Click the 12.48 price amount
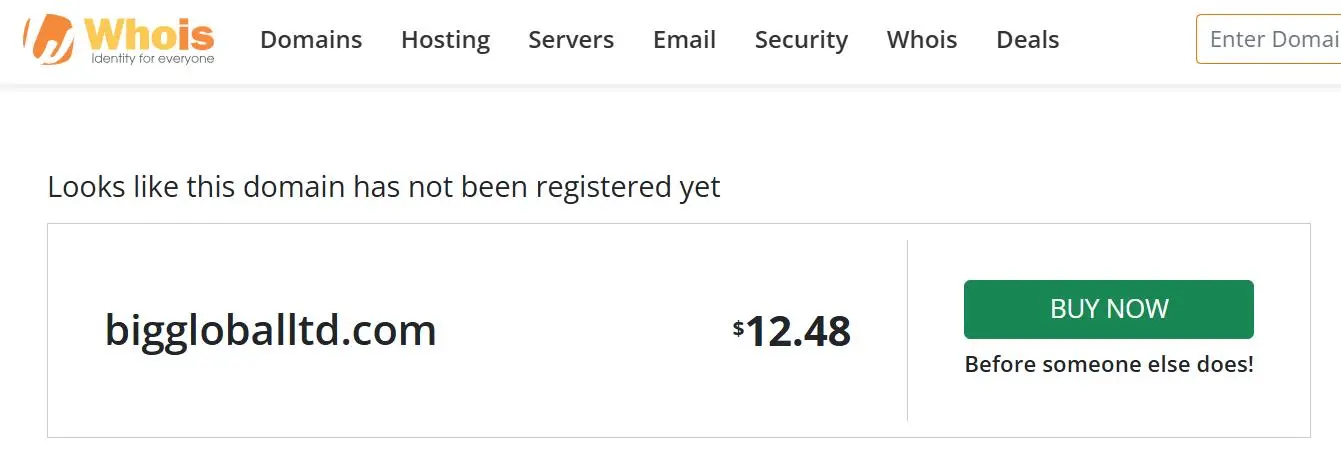1341x453 pixels. point(798,331)
